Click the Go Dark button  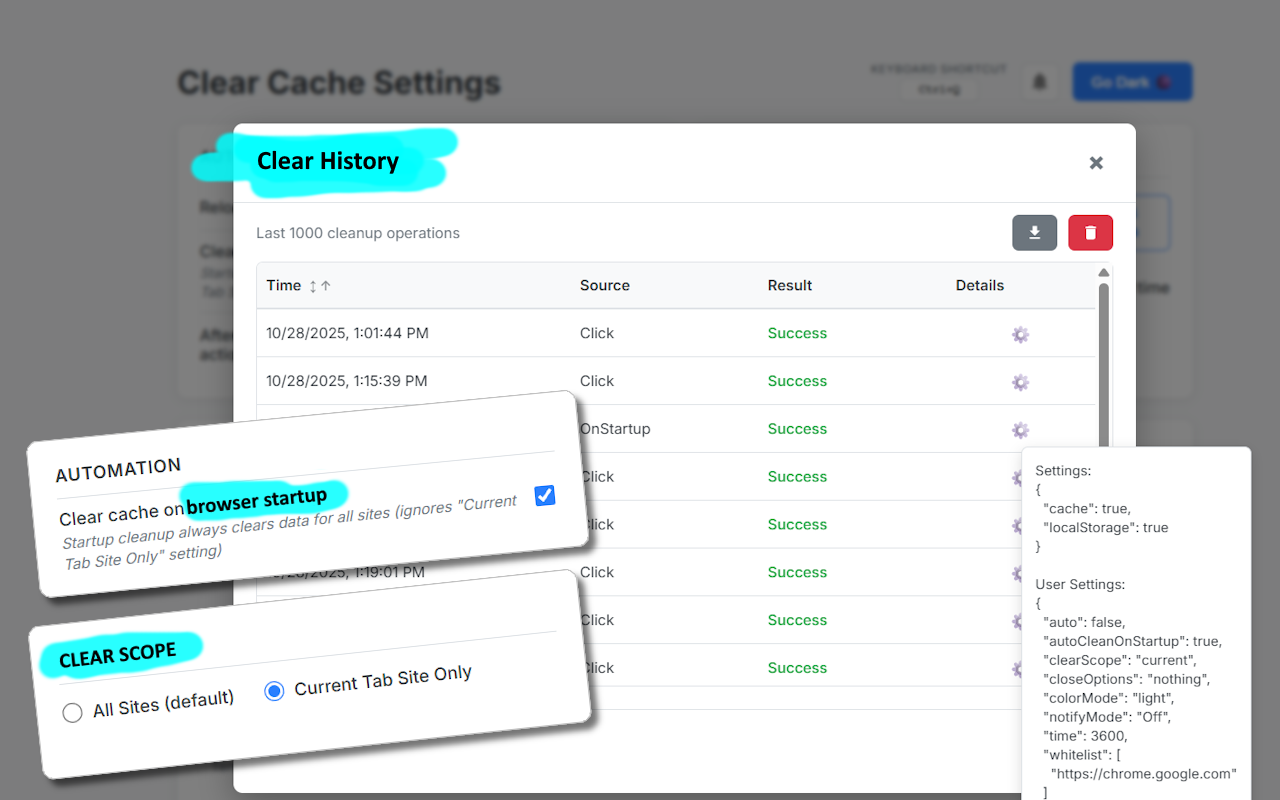tap(1132, 82)
